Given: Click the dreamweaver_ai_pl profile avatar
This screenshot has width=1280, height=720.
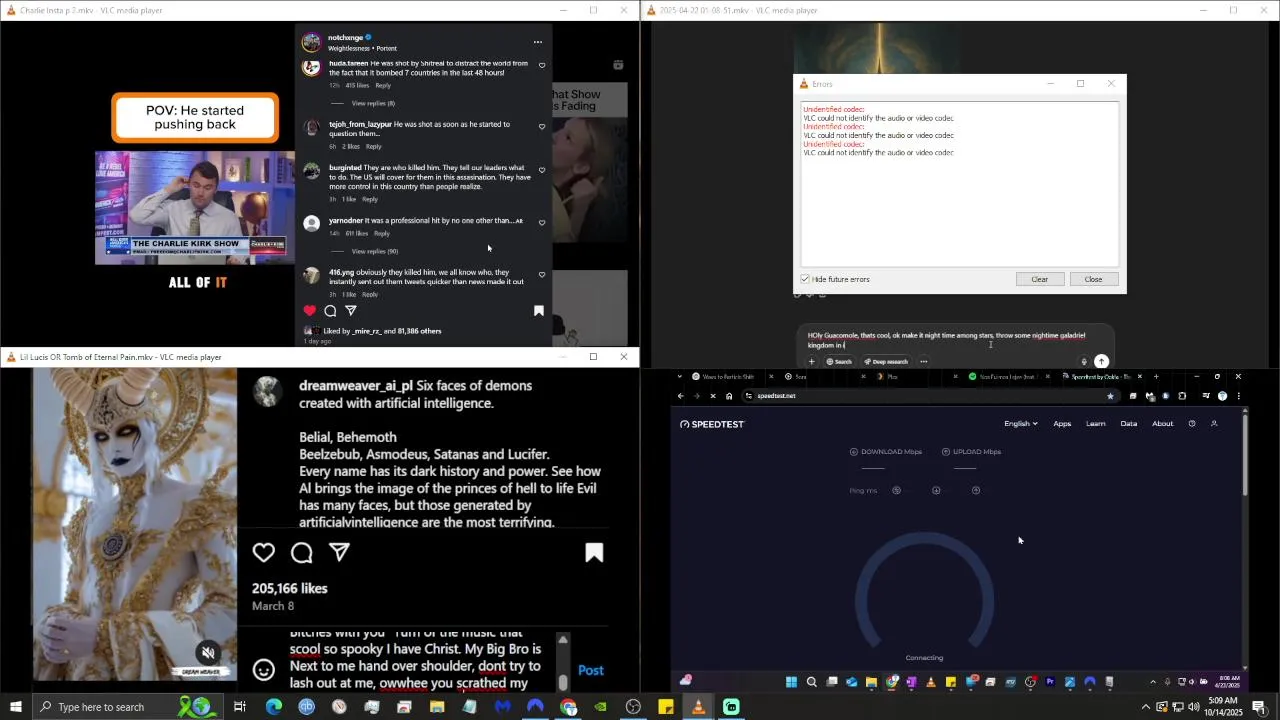Looking at the screenshot, I should [x=267, y=392].
